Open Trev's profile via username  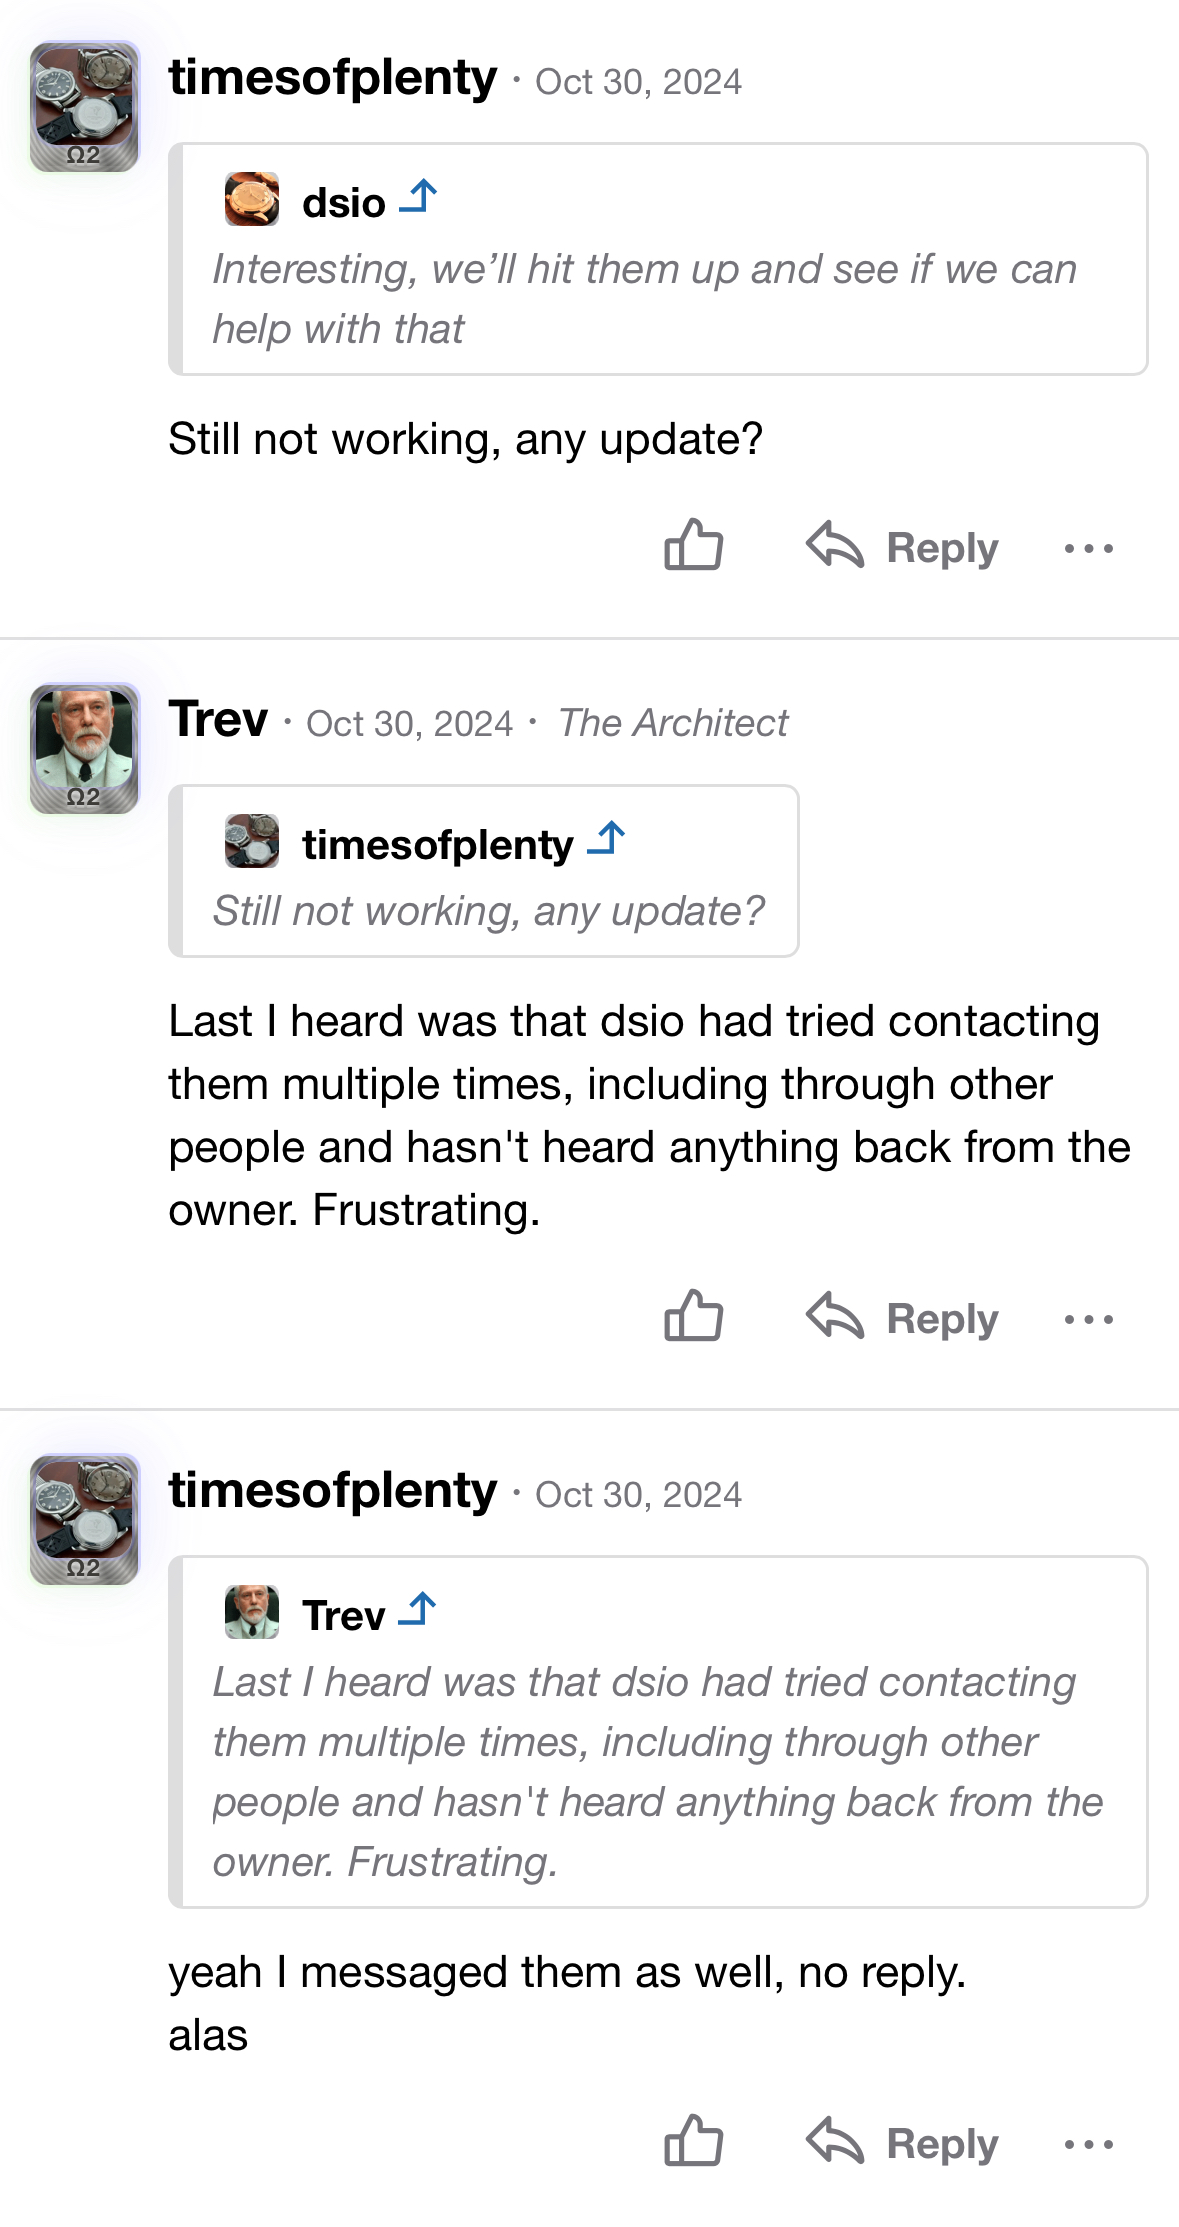click(218, 720)
